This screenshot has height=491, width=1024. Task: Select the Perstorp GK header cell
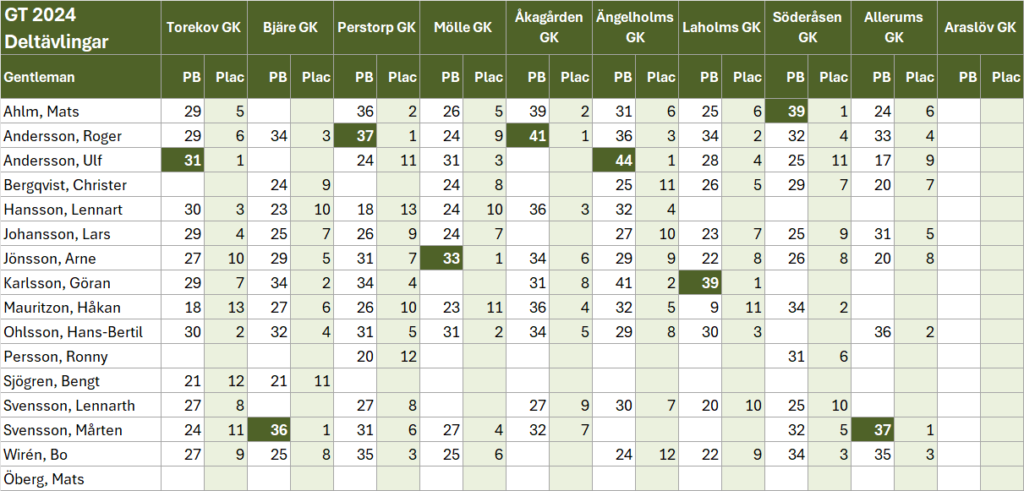coord(376,28)
